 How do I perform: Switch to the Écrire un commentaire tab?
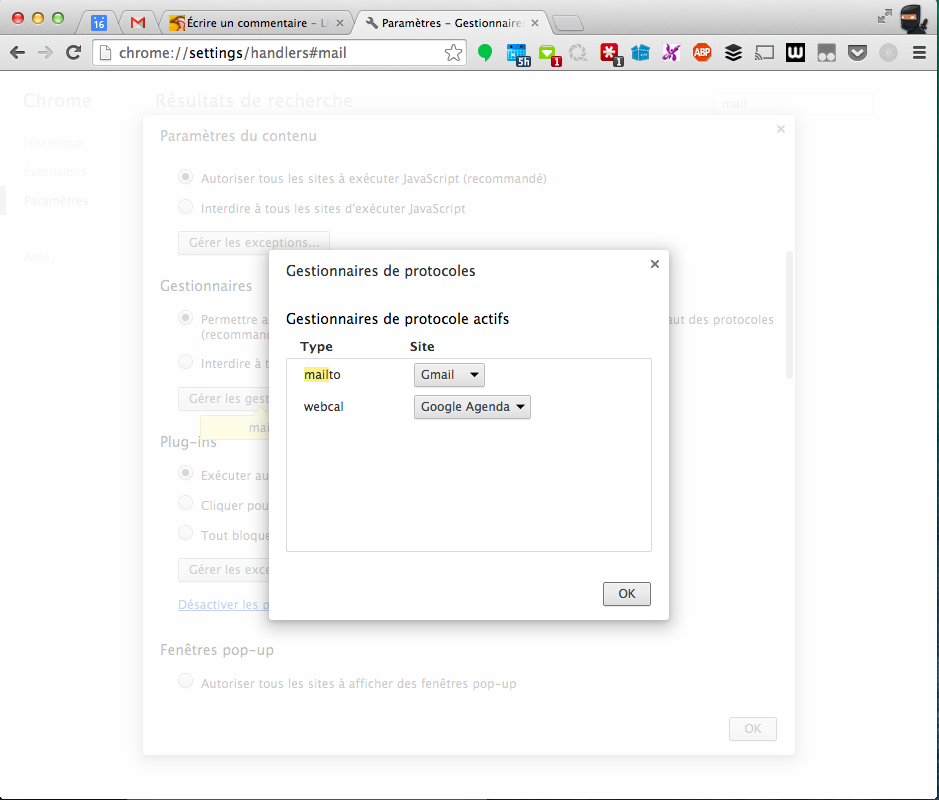[256, 23]
